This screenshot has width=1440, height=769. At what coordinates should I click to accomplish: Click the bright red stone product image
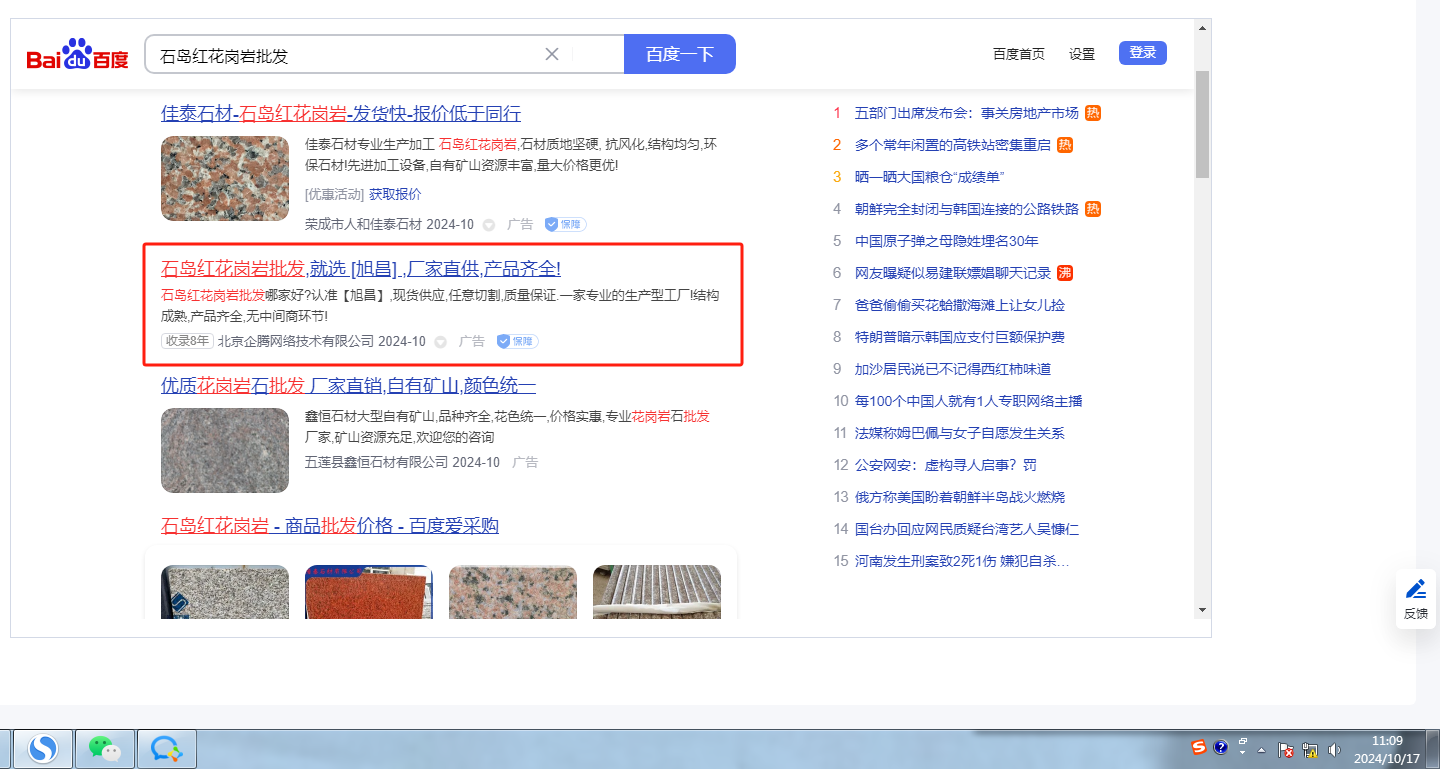(369, 592)
